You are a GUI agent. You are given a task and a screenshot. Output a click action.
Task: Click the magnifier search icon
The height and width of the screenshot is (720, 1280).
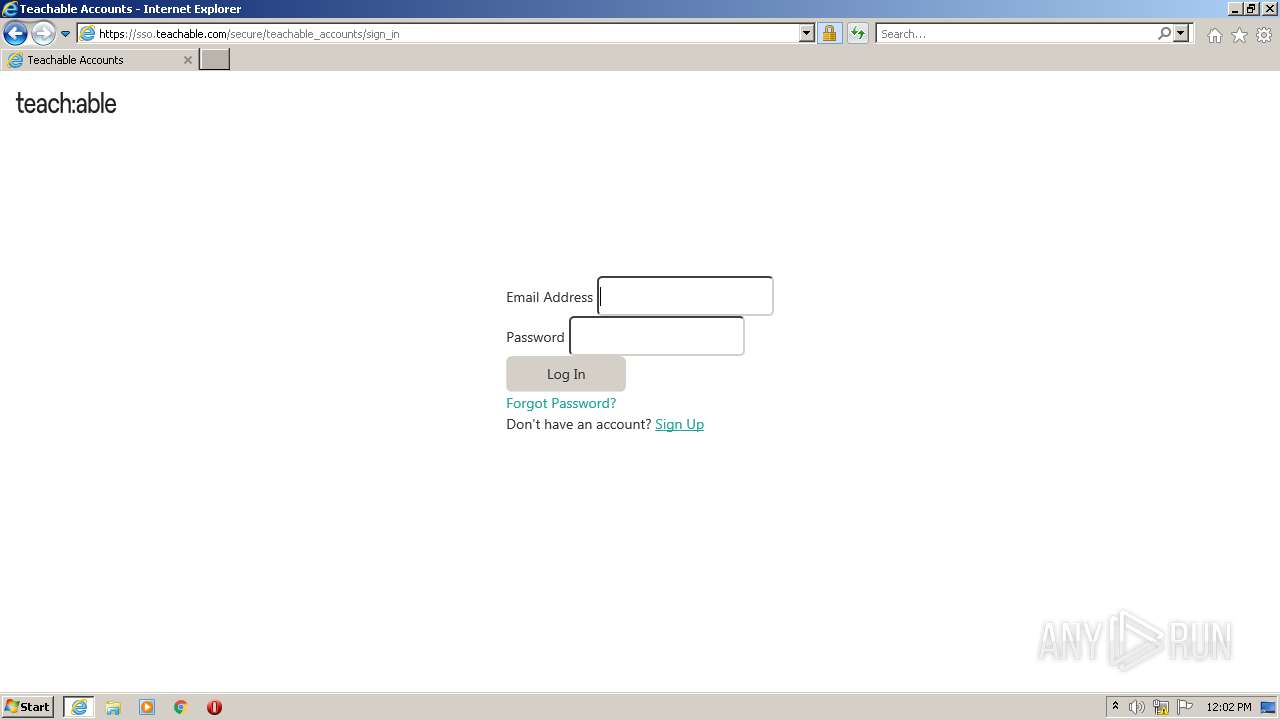click(1164, 33)
